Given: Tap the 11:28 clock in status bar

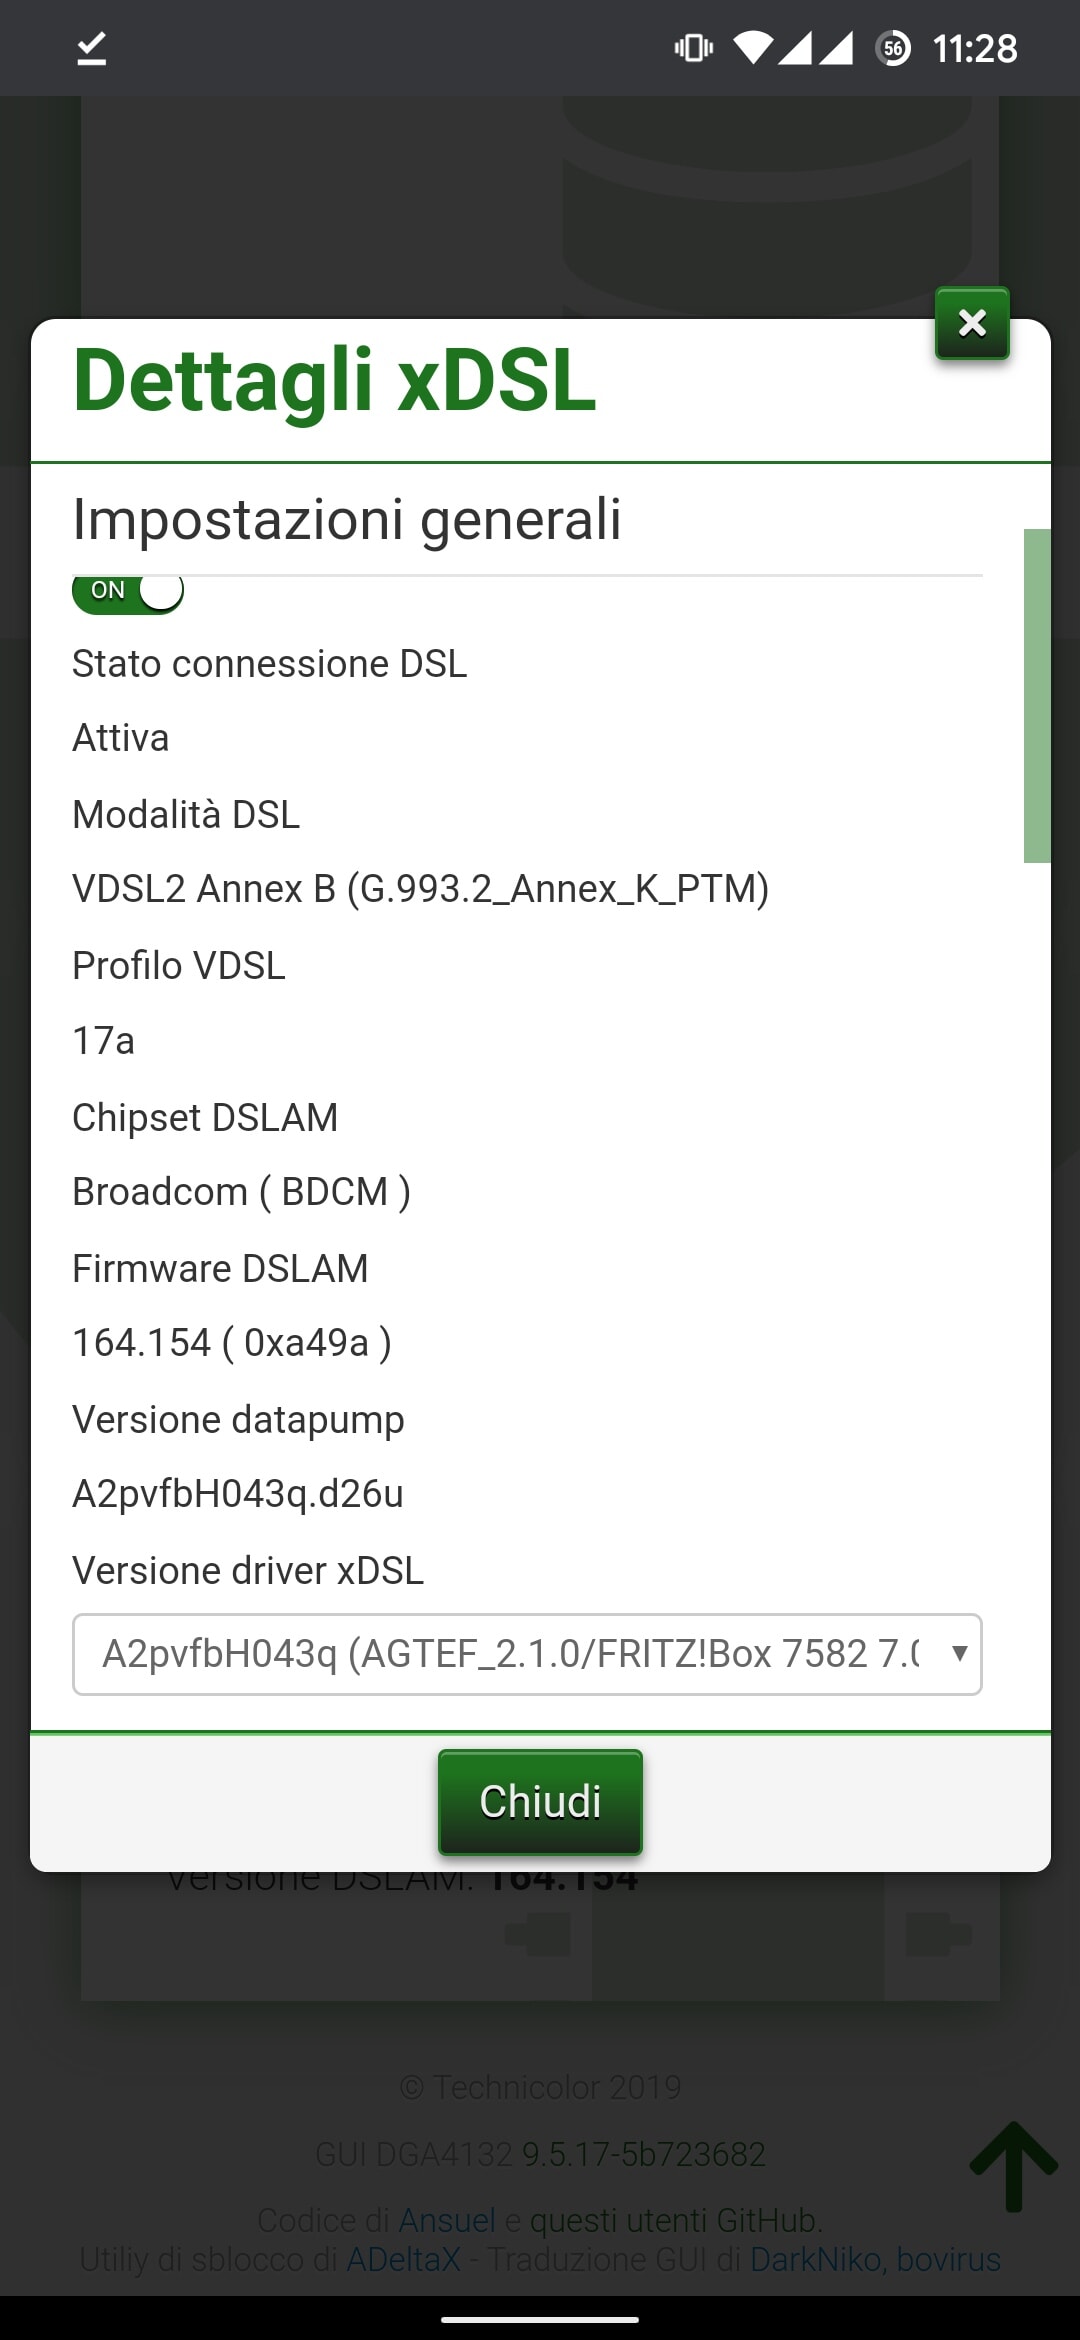Looking at the screenshot, I should (x=974, y=48).
